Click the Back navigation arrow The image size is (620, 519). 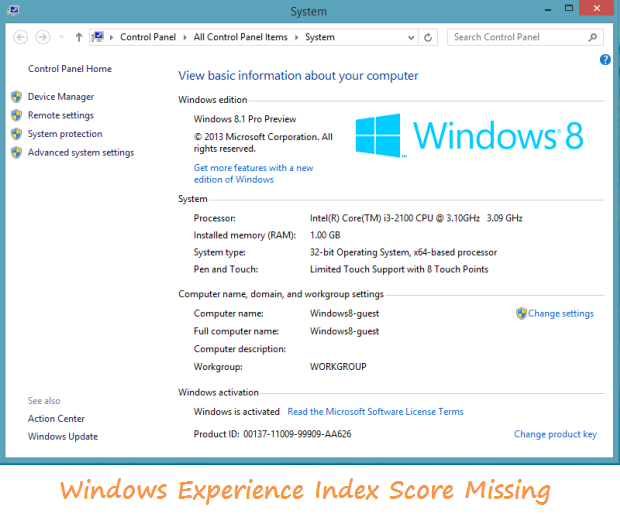tap(21, 38)
